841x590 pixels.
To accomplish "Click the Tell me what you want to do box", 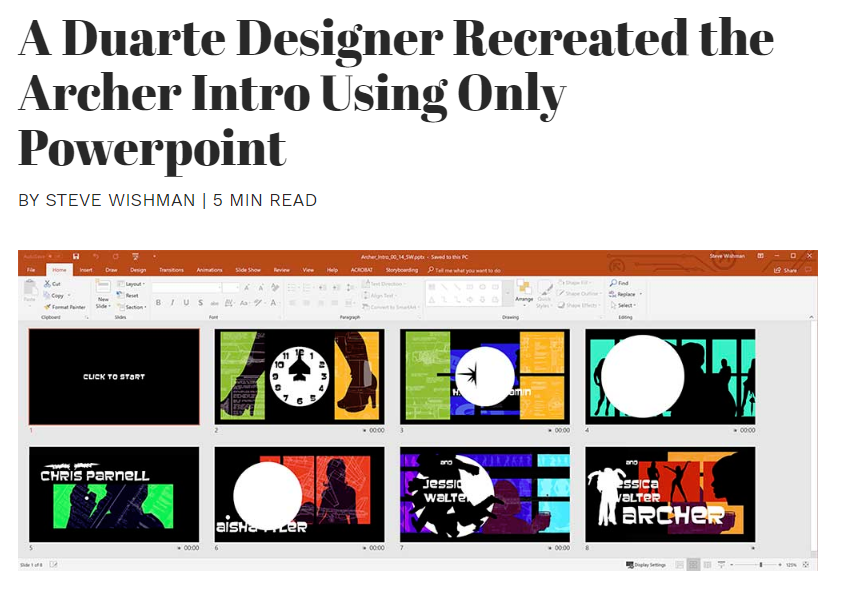I will coord(464,270).
